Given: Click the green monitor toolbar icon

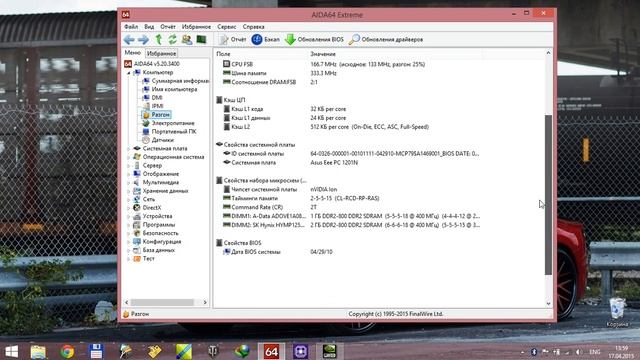Looking at the screenshot, I should [201, 39].
